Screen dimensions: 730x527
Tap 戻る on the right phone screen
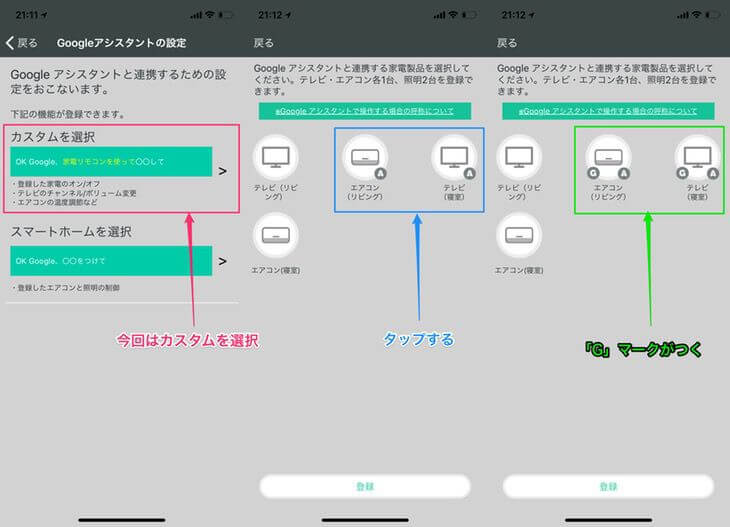(x=507, y=43)
